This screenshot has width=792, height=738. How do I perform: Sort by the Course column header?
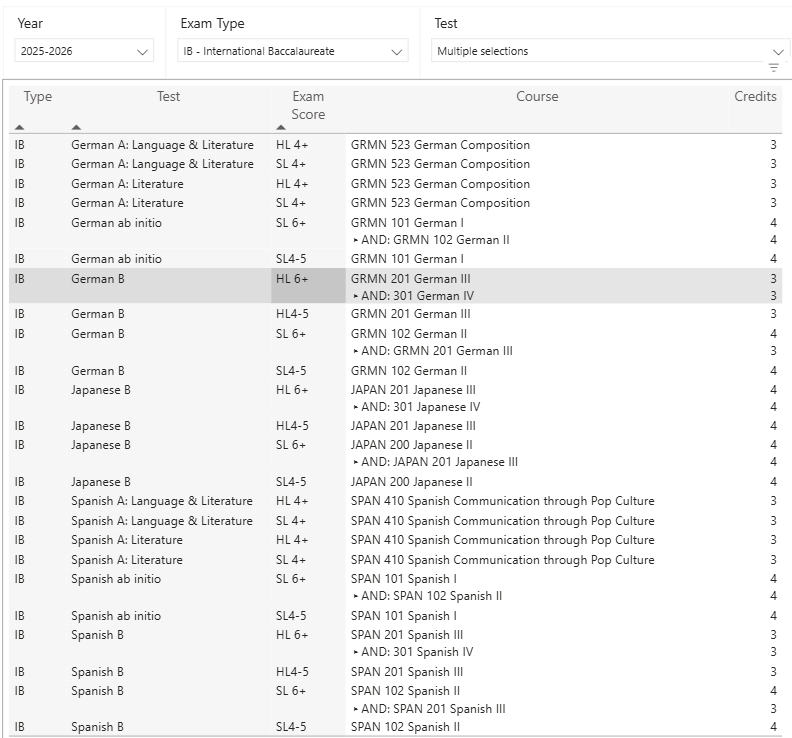click(x=537, y=96)
